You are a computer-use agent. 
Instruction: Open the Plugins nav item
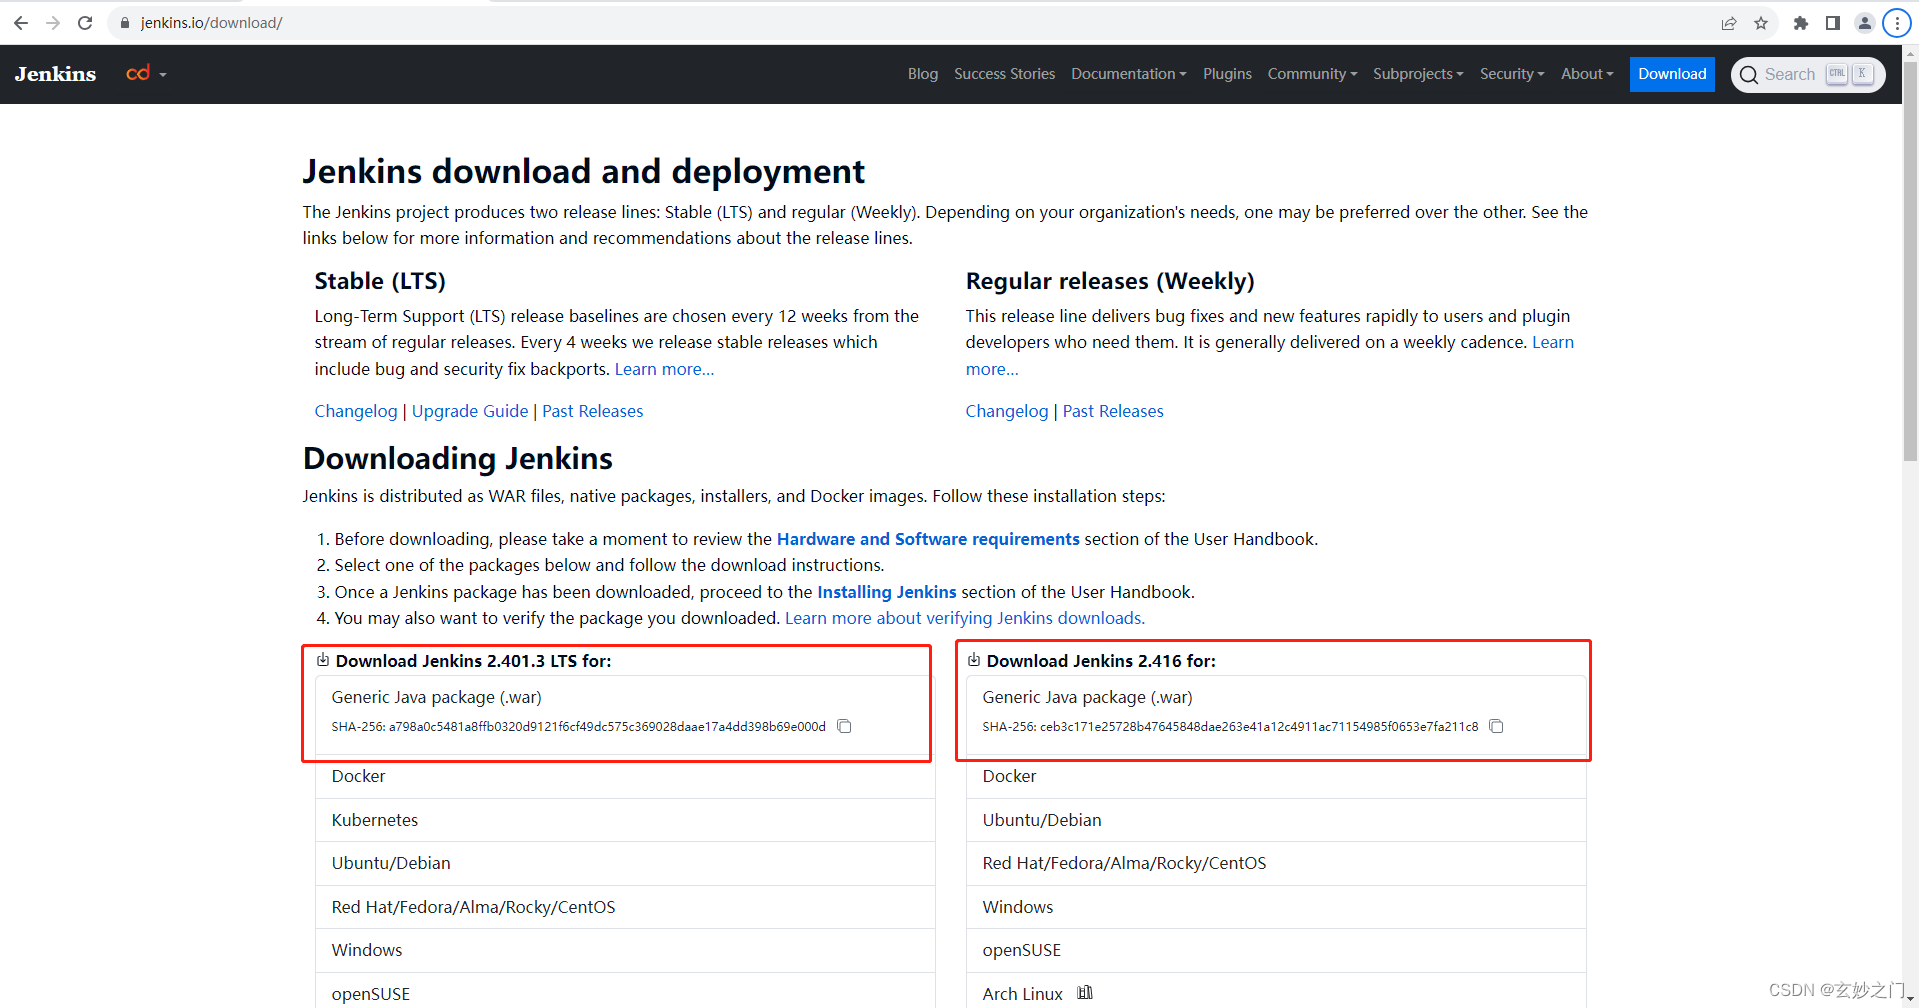coord(1227,74)
